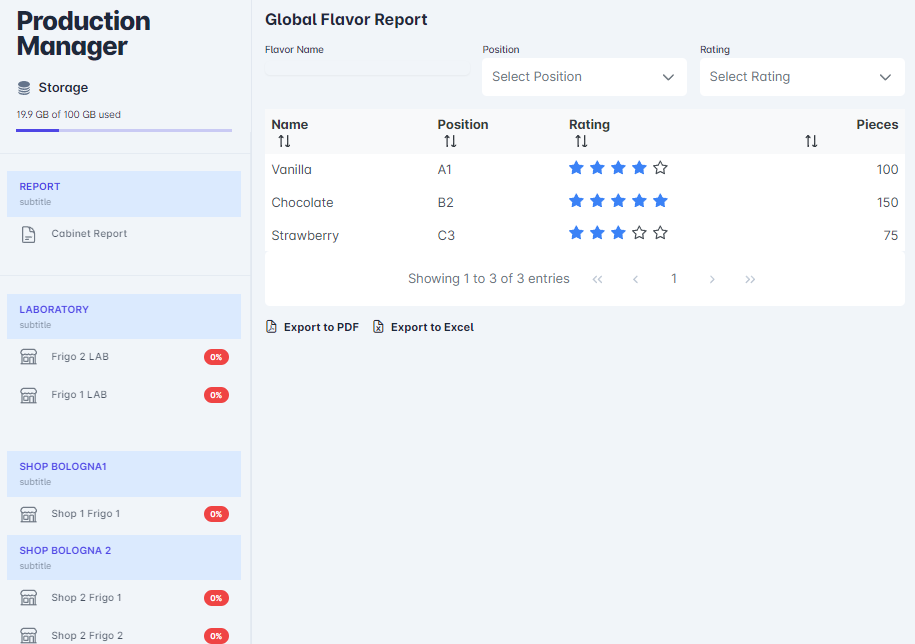The image size is (915, 644).
Task: Click the Export to PDF file icon
Action: click(271, 327)
